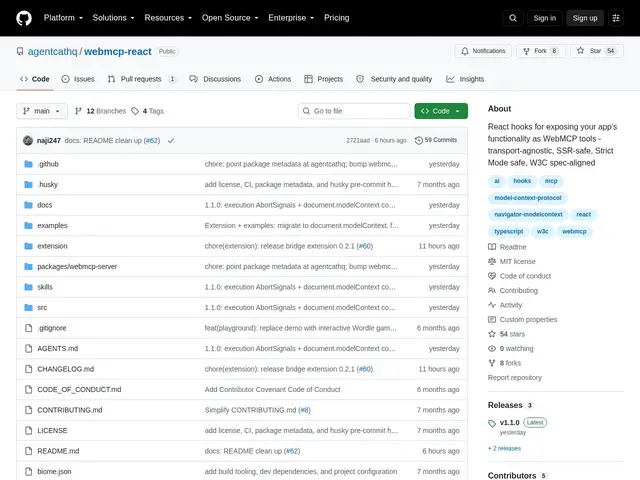
Task: Click the skills folder icon
Action: click(x=28, y=287)
